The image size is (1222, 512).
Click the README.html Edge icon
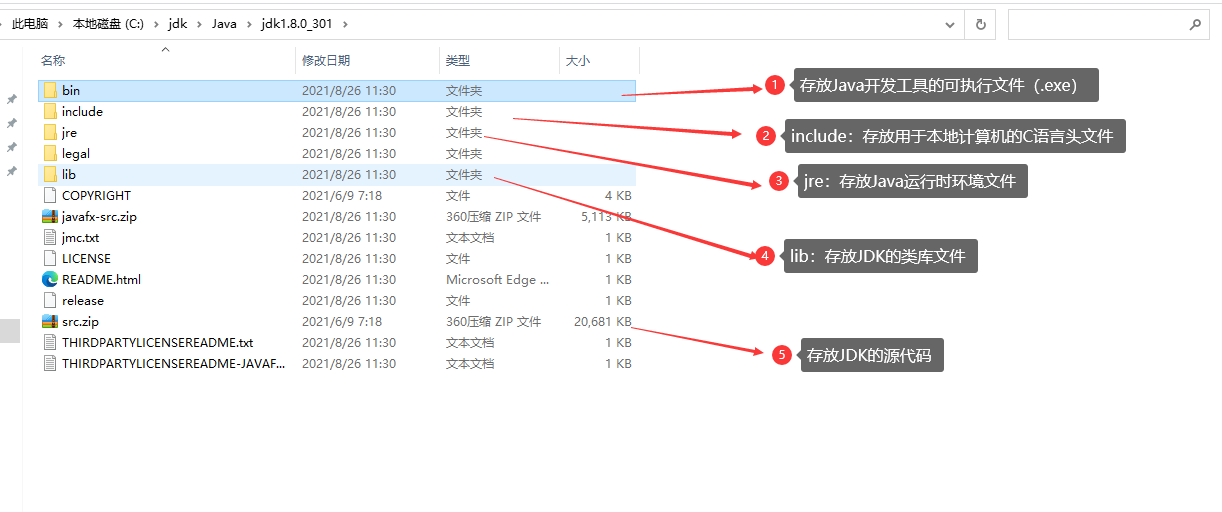click(50, 279)
